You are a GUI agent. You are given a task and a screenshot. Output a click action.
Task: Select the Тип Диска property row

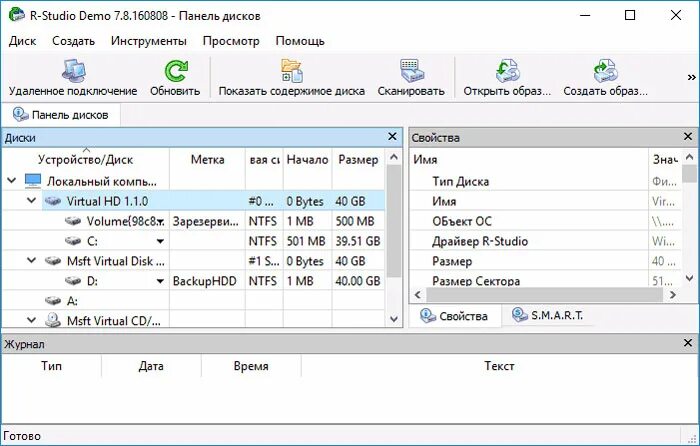tap(546, 181)
